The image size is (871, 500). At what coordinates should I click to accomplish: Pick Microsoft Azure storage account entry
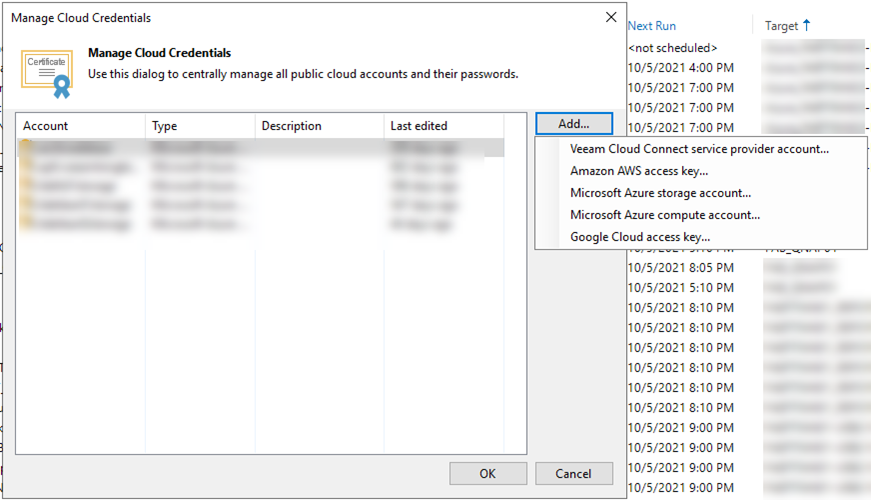(660, 193)
